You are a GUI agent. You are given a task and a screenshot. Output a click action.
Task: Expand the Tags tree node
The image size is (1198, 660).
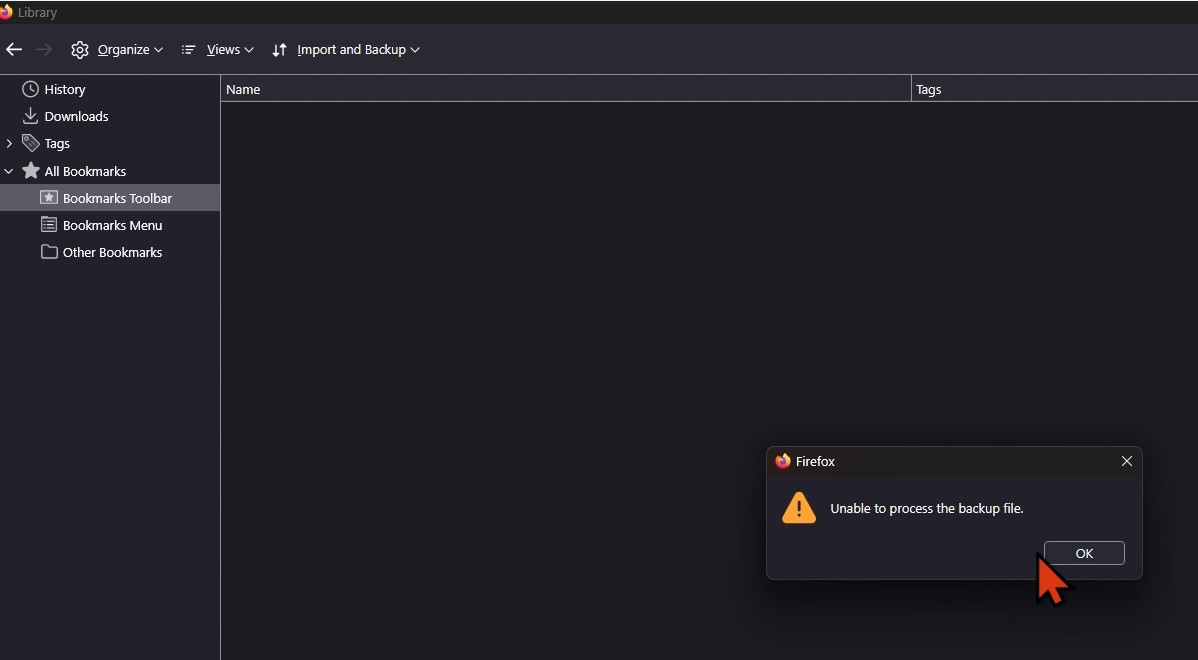9,144
